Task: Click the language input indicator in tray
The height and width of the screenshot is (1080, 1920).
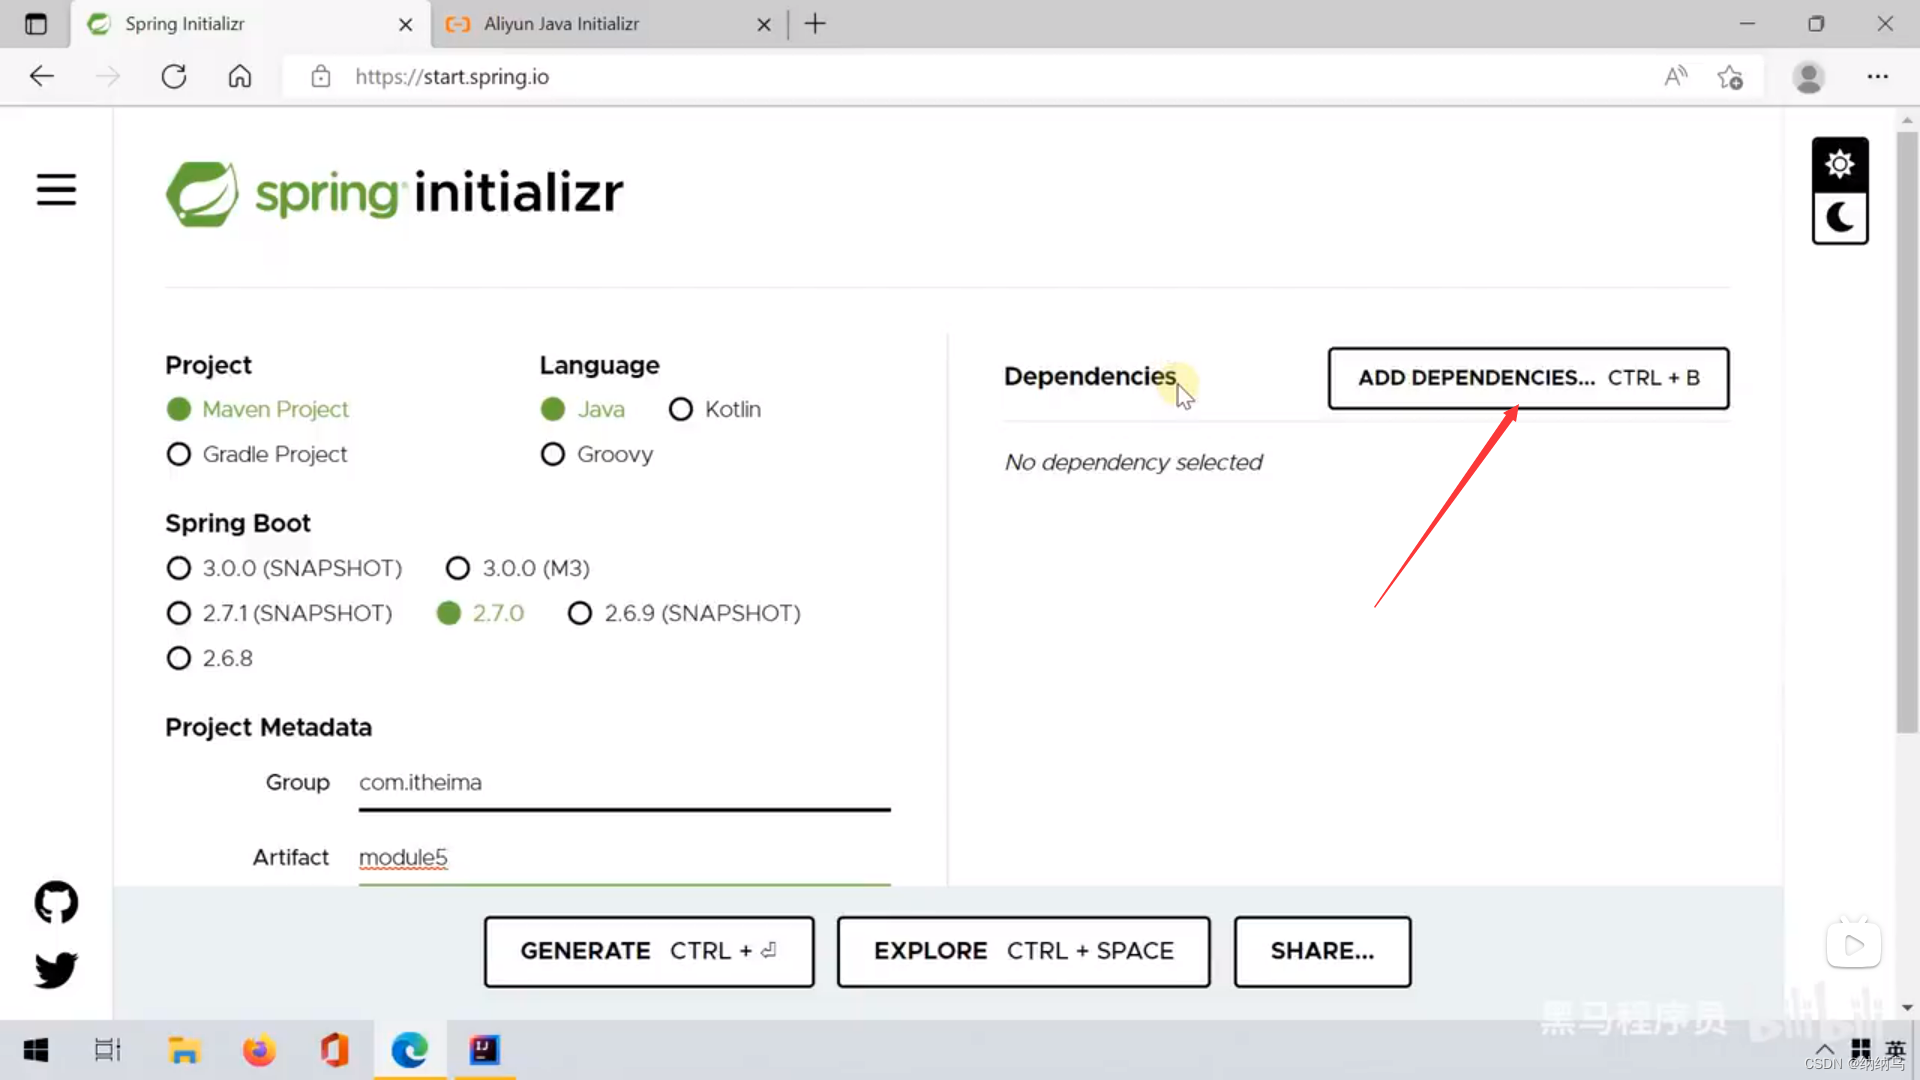Action: coord(1895,1048)
